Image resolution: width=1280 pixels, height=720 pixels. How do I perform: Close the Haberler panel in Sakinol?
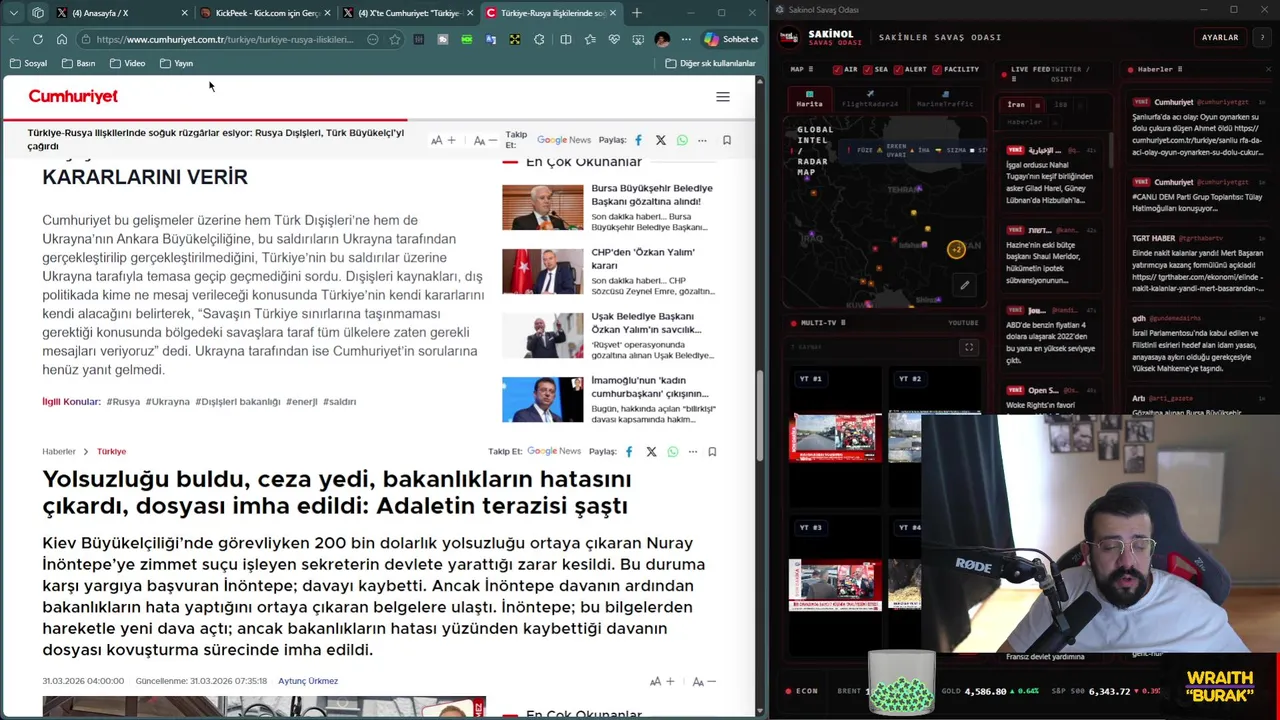coord(1268,69)
